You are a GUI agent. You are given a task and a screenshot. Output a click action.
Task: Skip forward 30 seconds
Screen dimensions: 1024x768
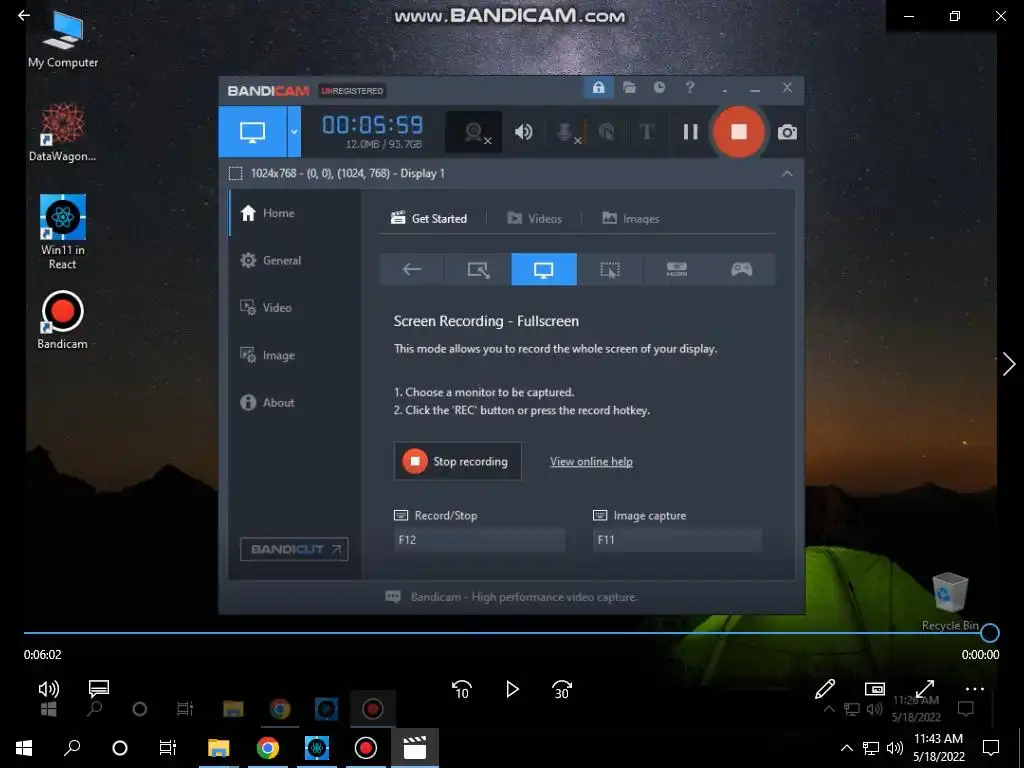coord(562,689)
